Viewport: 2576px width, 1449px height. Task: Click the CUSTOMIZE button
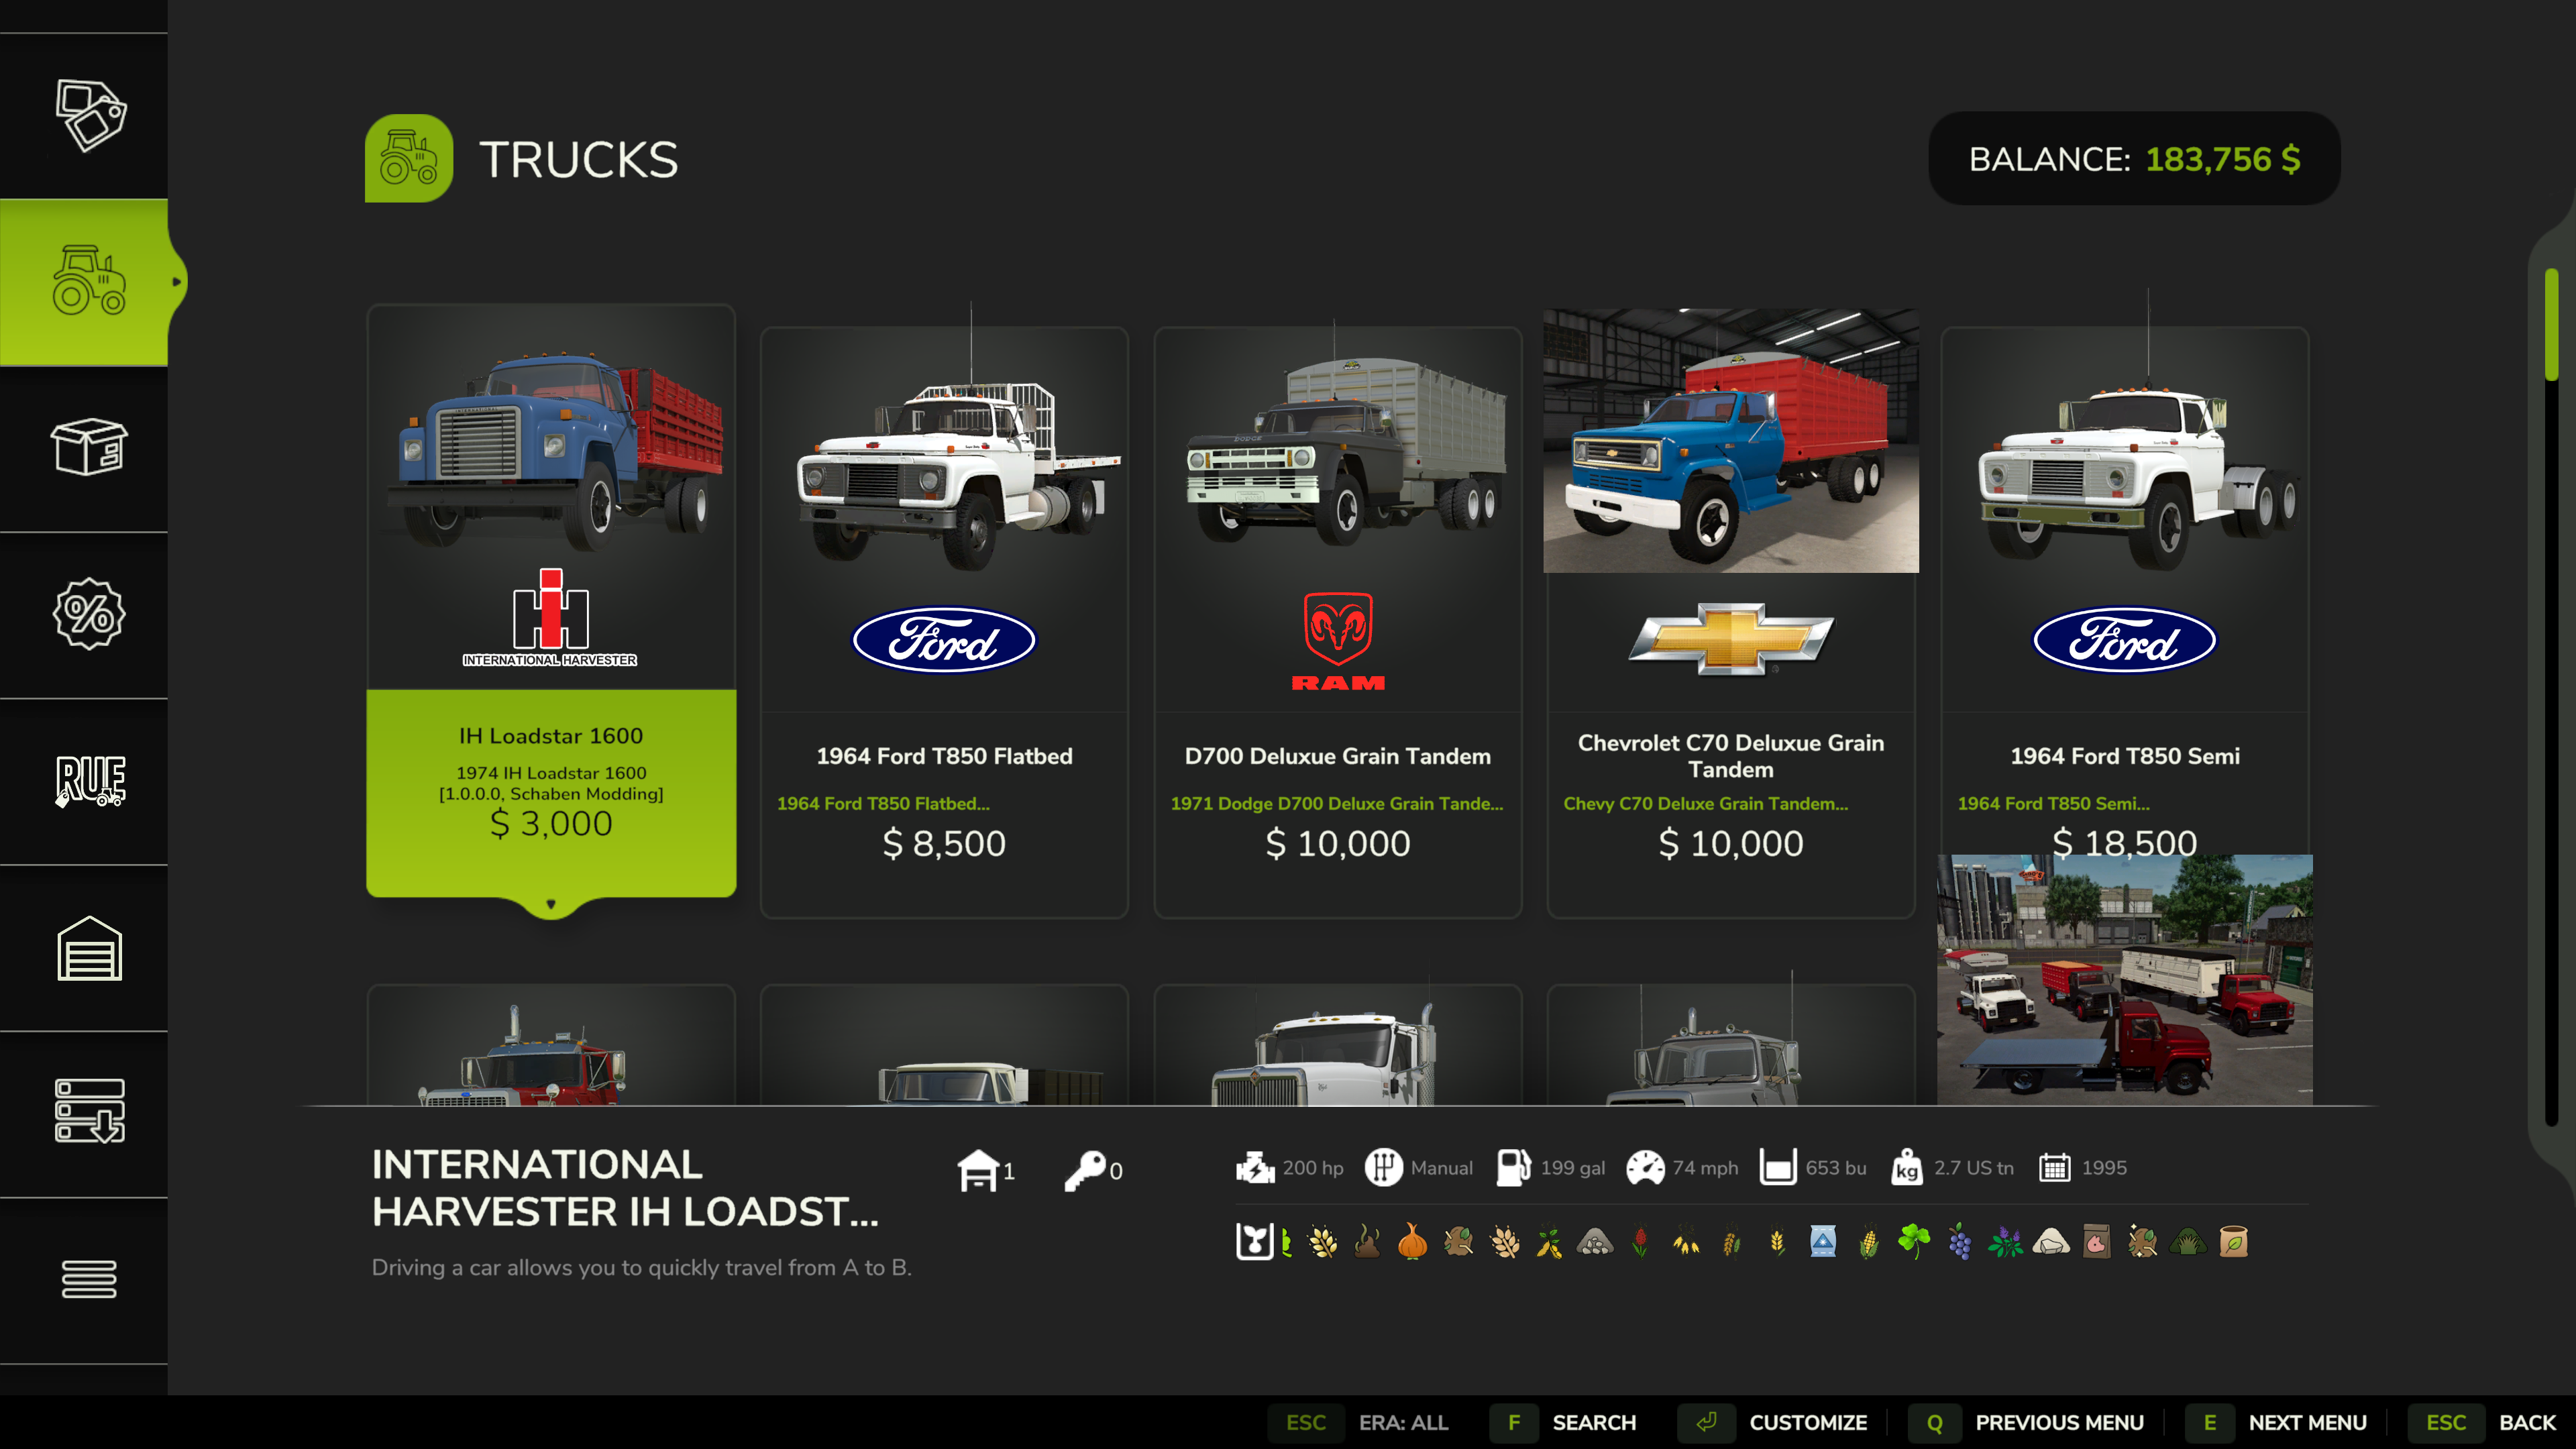[x=1773, y=1422]
